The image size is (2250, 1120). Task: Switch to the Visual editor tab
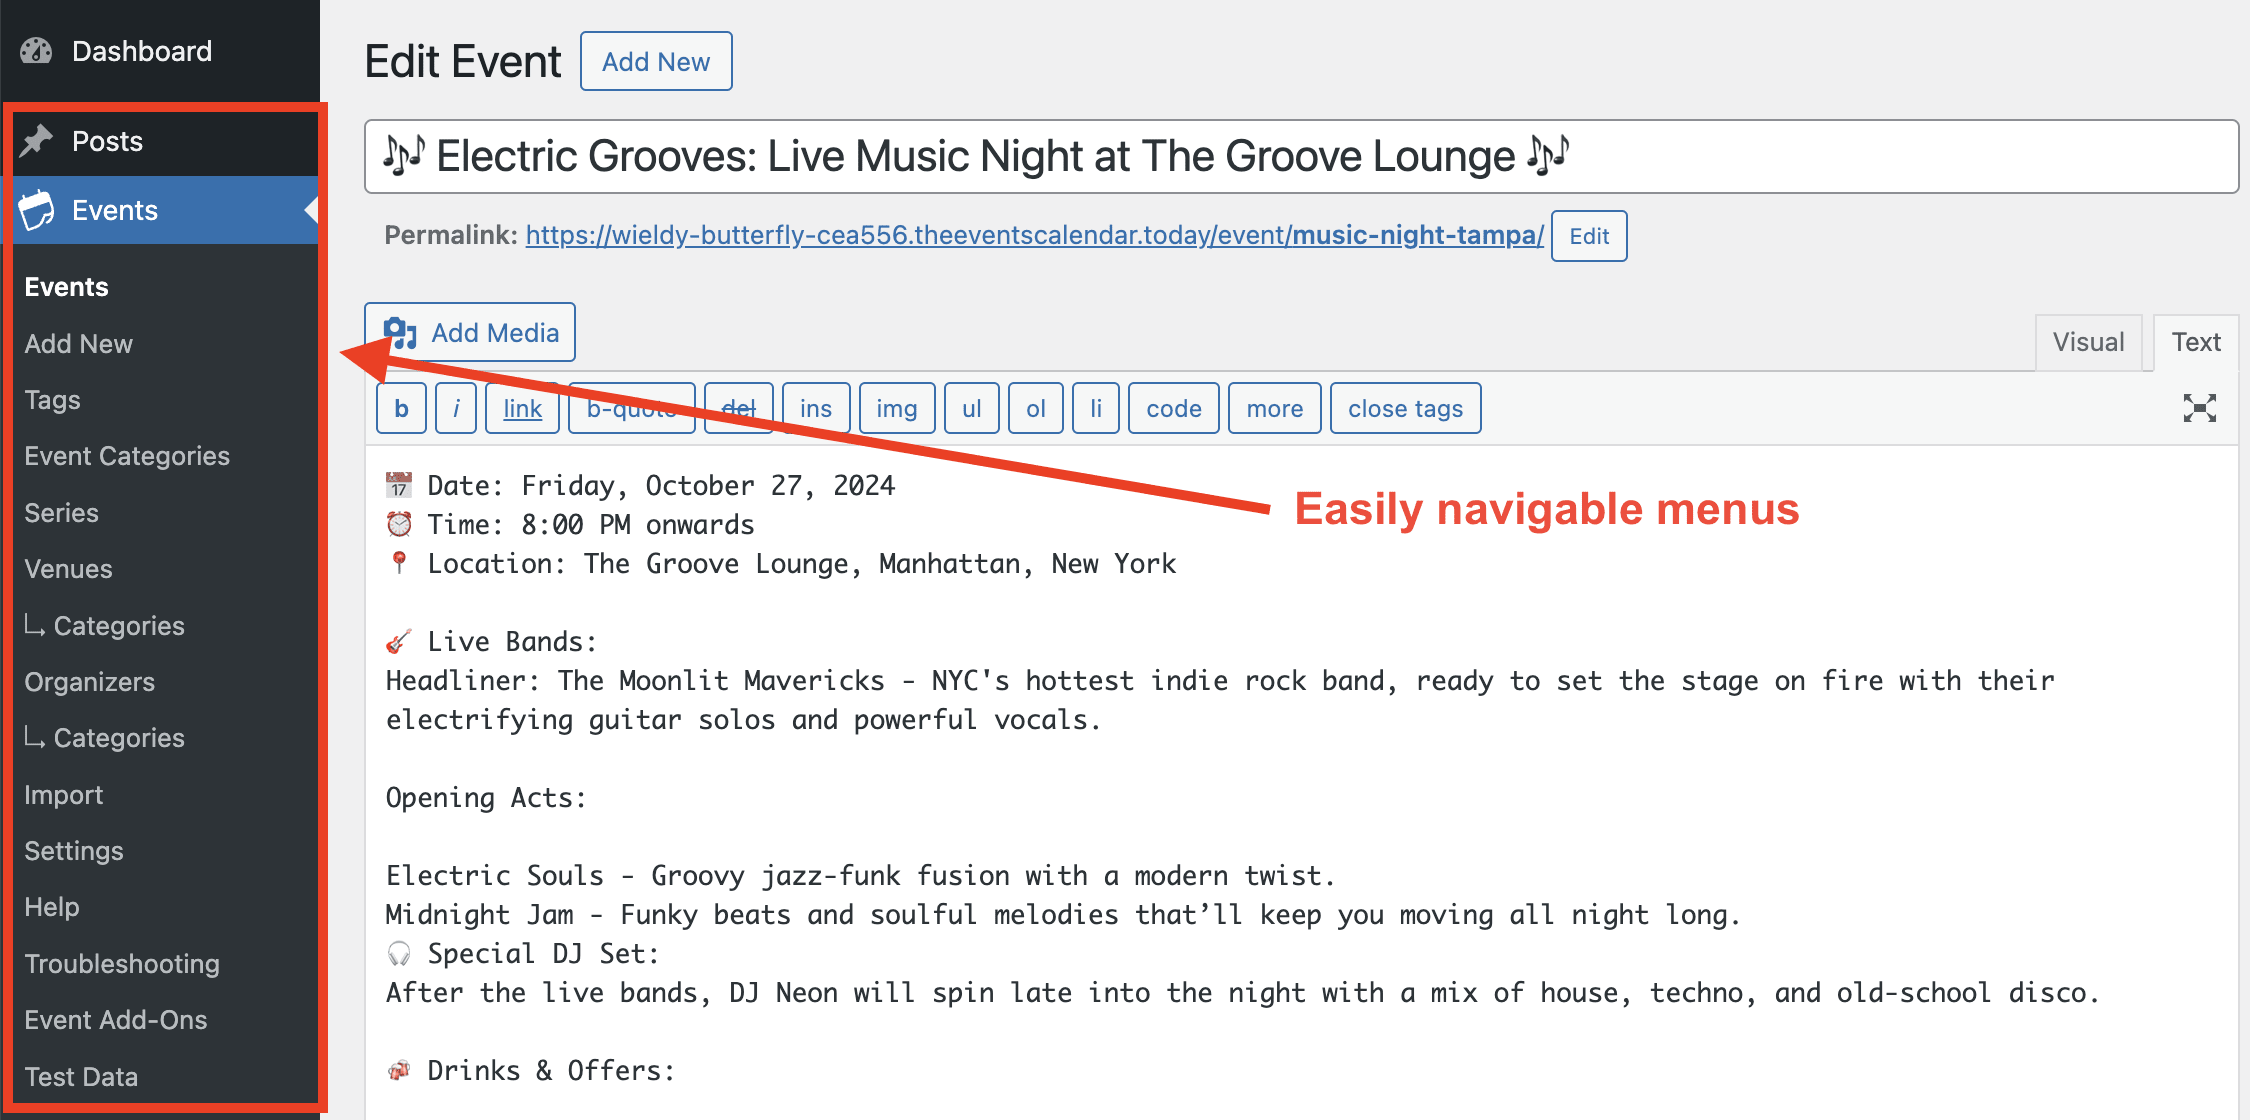2089,342
